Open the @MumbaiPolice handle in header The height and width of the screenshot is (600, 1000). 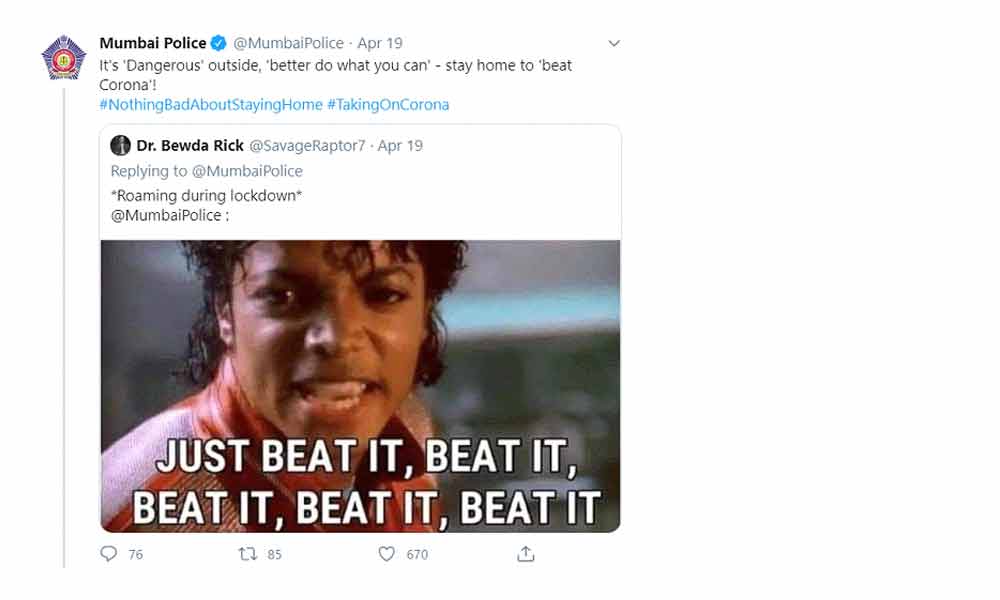click(x=288, y=44)
